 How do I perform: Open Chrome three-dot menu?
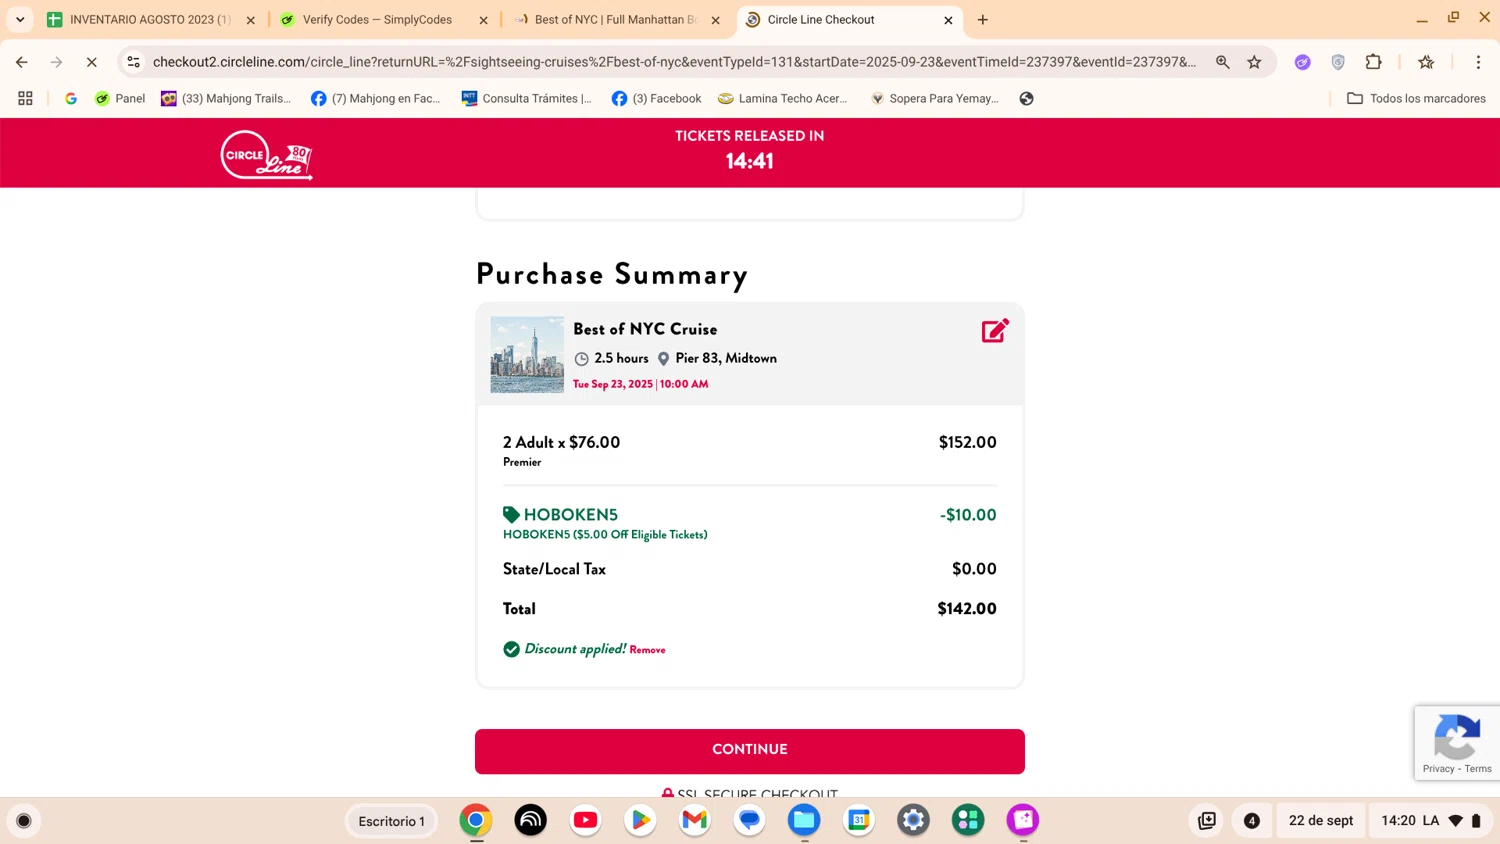click(x=1478, y=62)
